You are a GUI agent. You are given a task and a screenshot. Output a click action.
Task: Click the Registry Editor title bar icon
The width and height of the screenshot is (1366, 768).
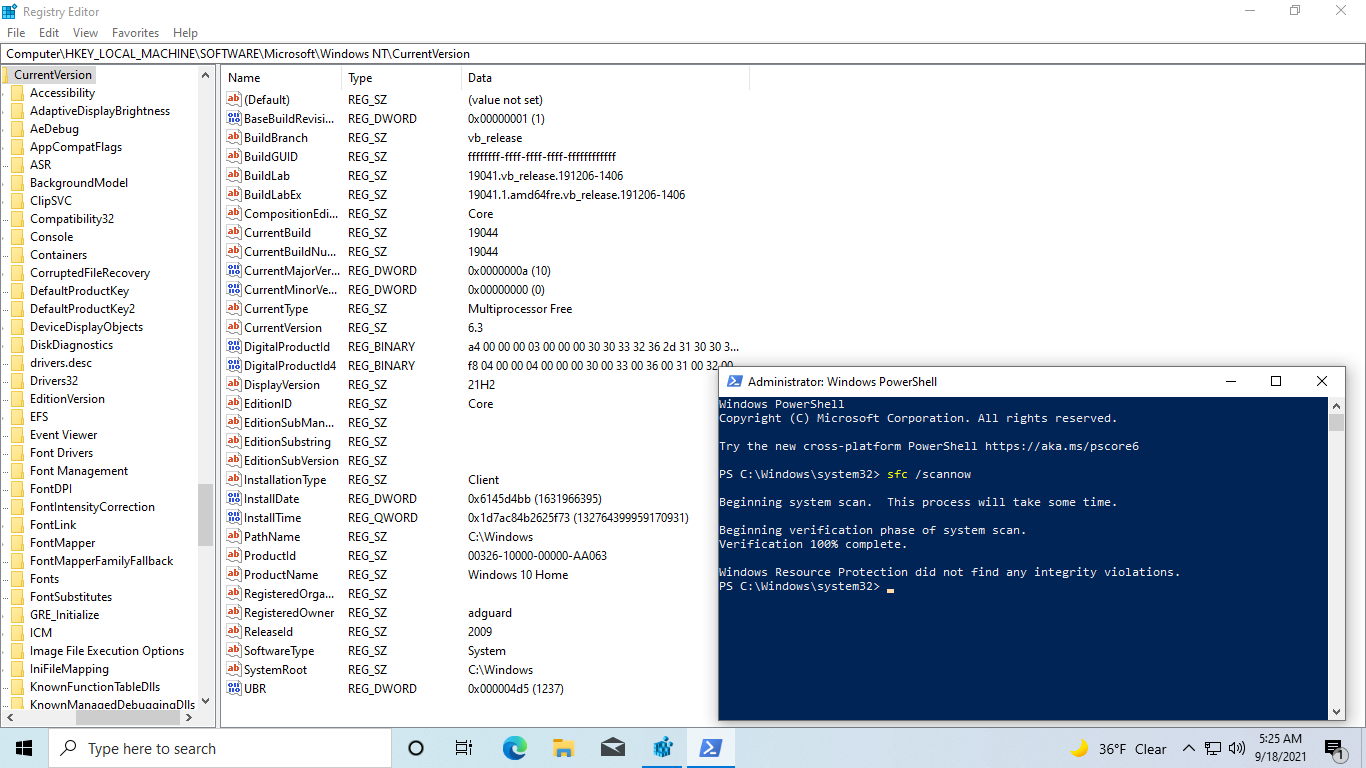[x=9, y=11]
